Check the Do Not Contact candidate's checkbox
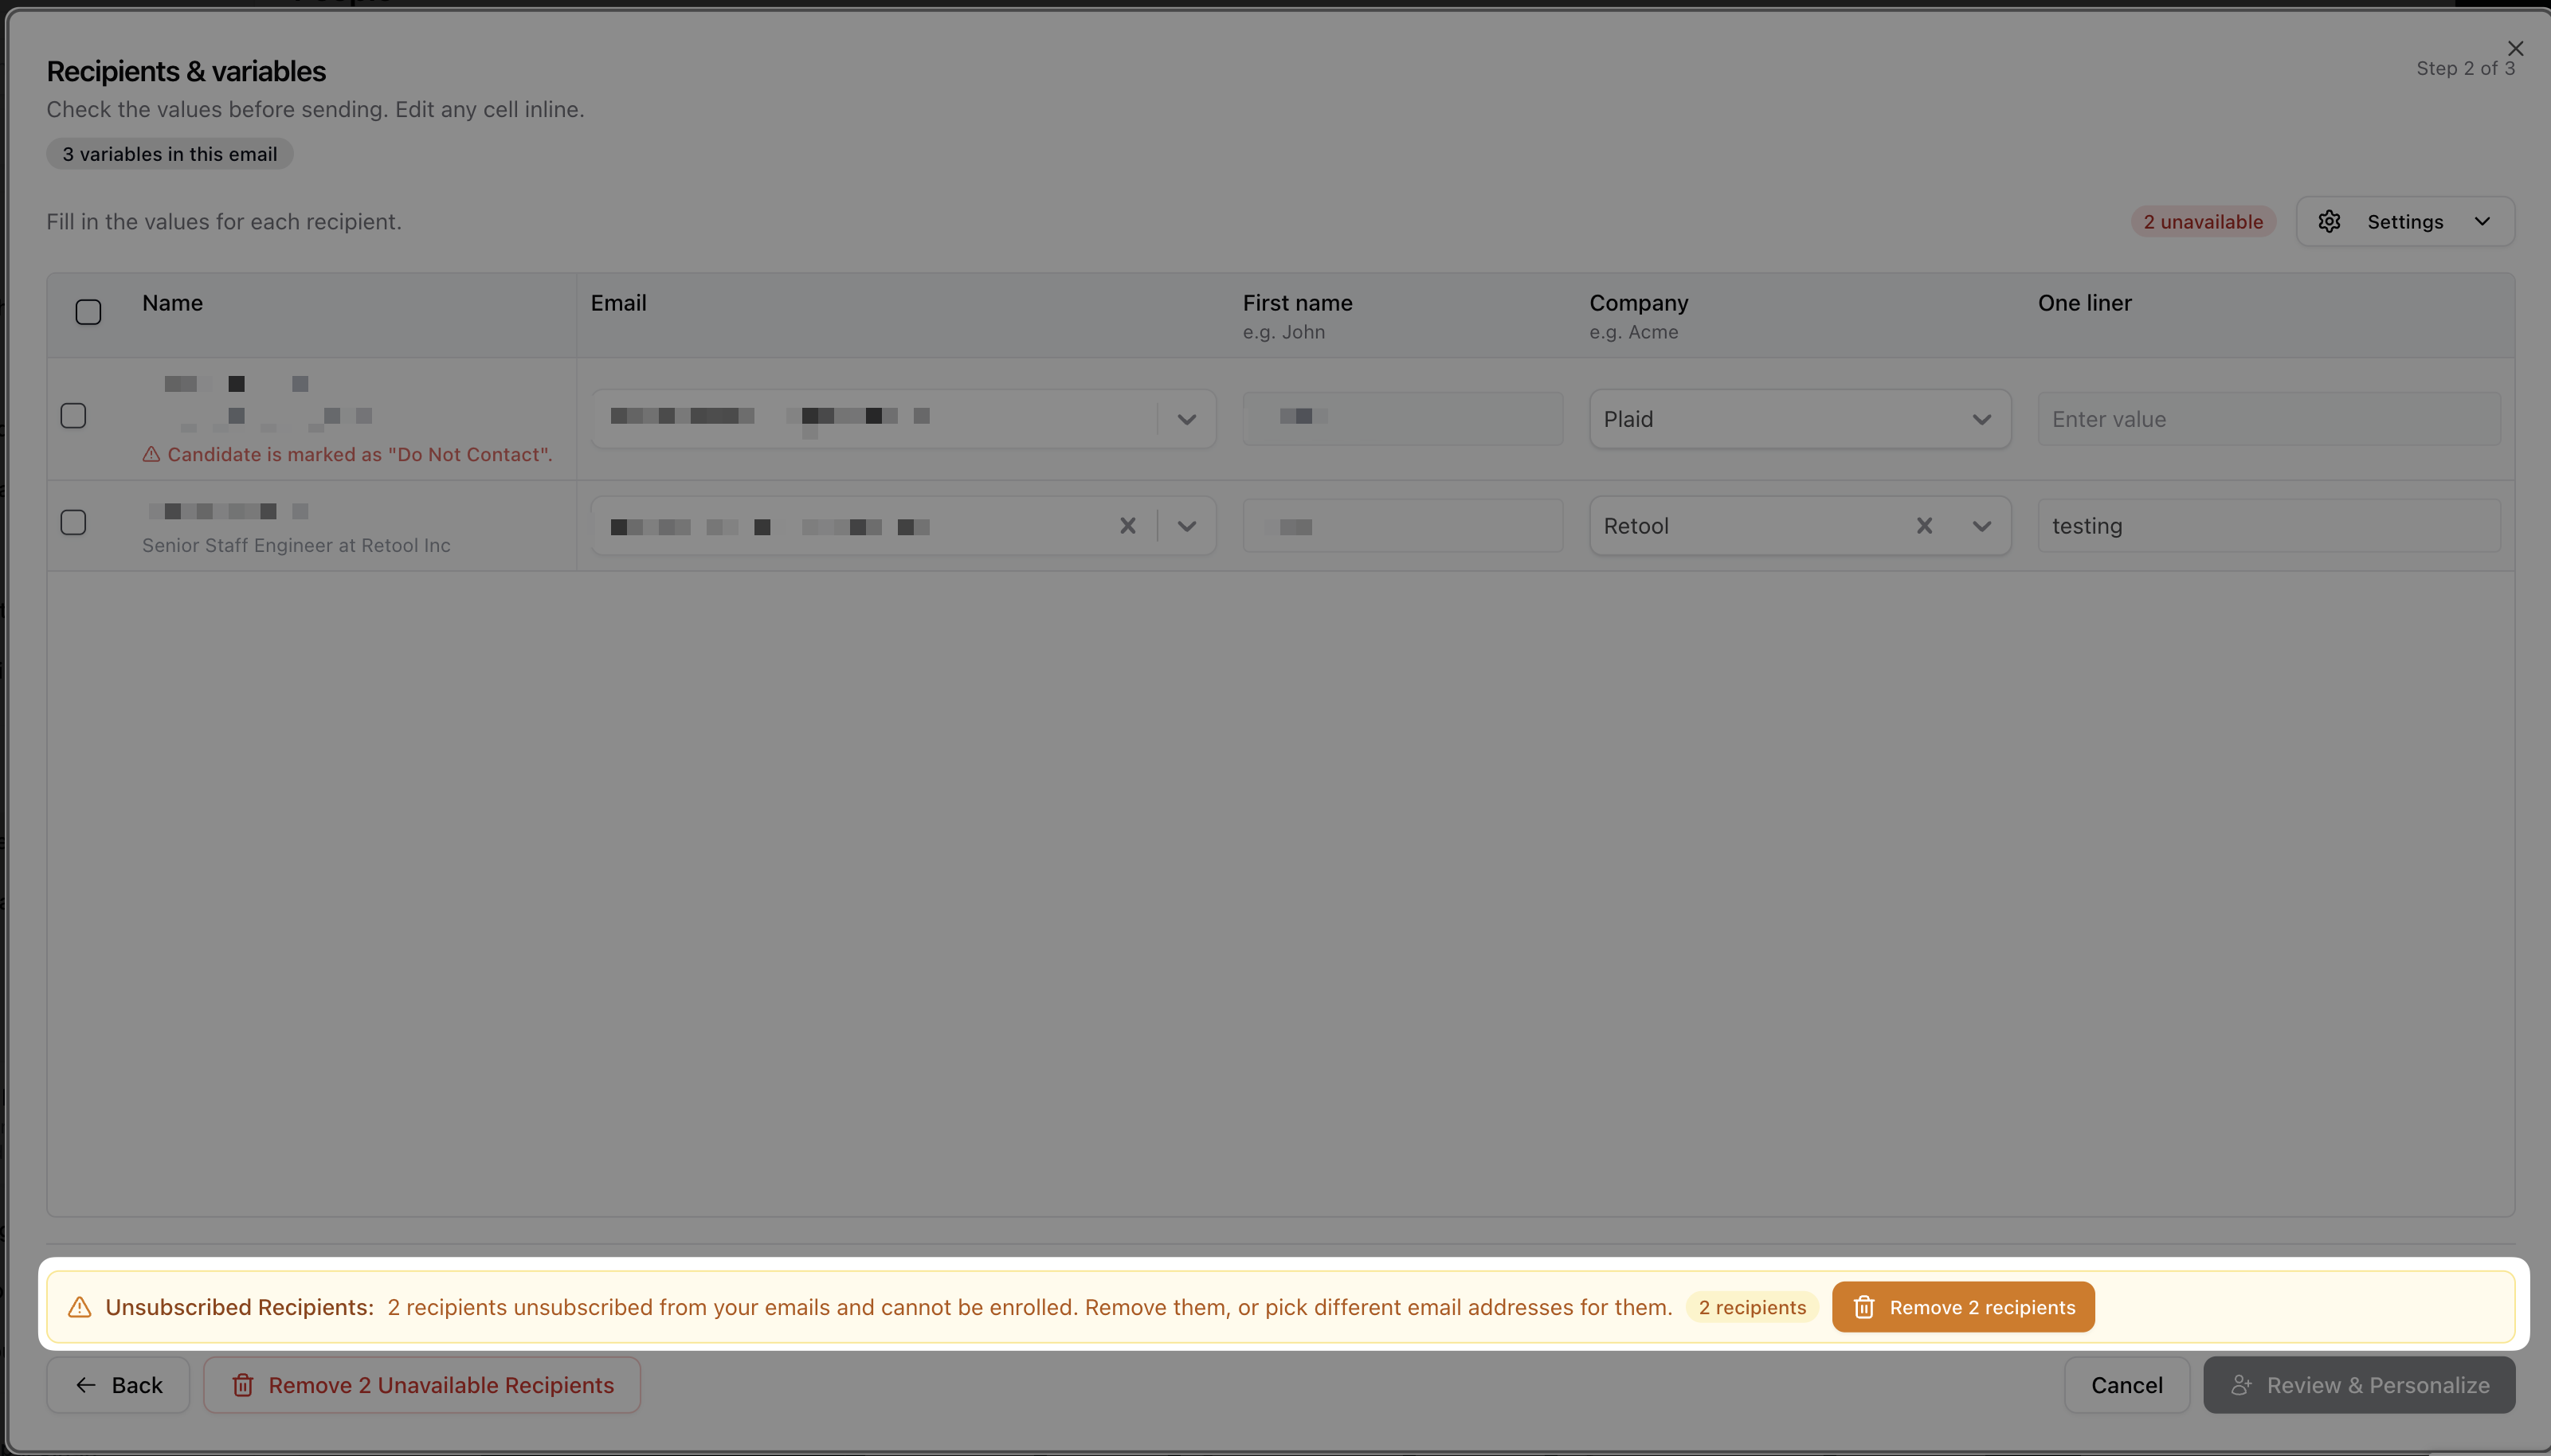The width and height of the screenshot is (2551, 1456). click(x=73, y=415)
